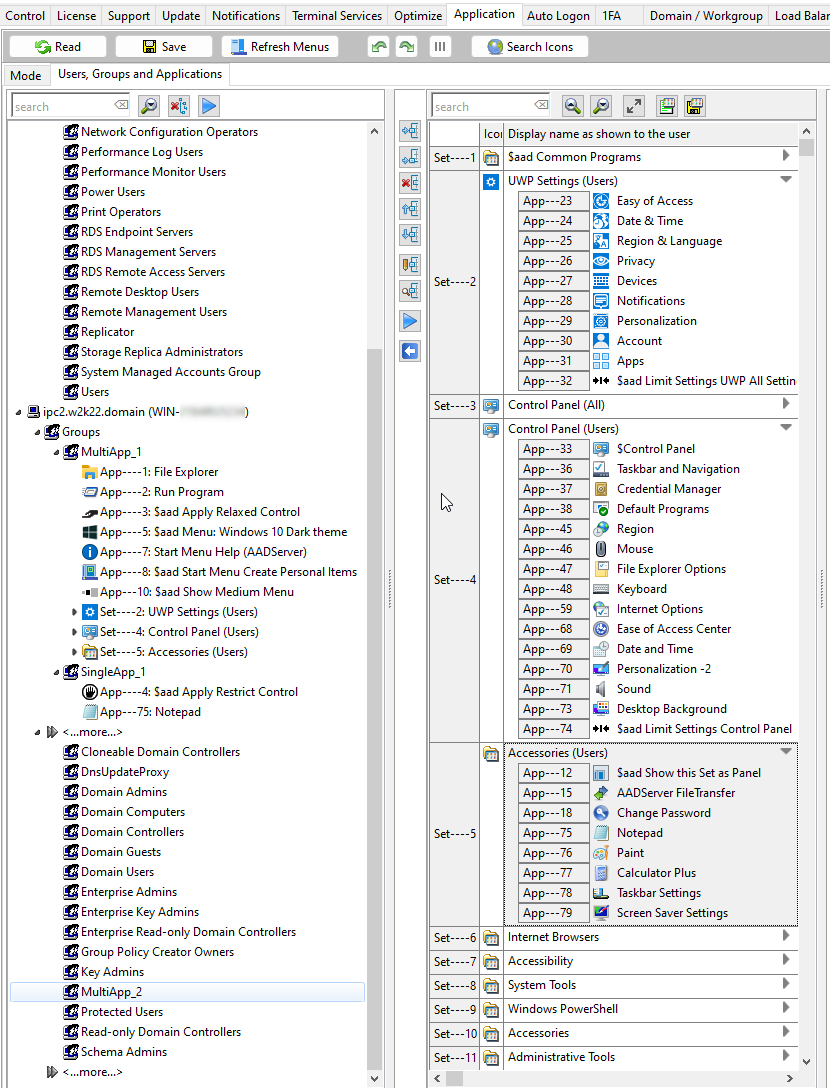
Task: Click the Privacy eye icon in UWP Settings
Action: pyautogui.click(x=601, y=261)
